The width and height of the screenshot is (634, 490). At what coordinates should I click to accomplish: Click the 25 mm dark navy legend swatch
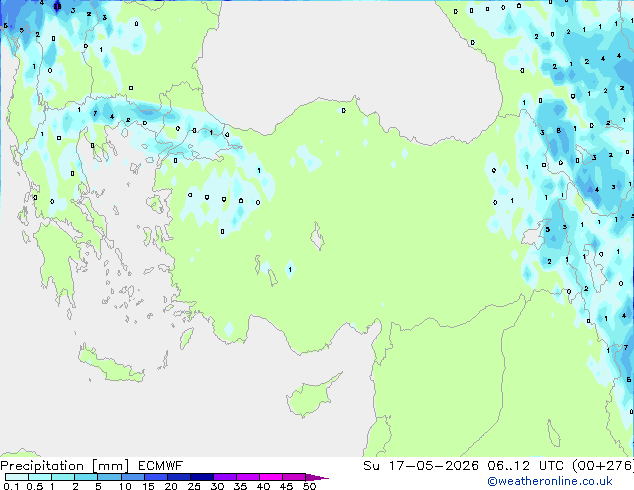202,477
